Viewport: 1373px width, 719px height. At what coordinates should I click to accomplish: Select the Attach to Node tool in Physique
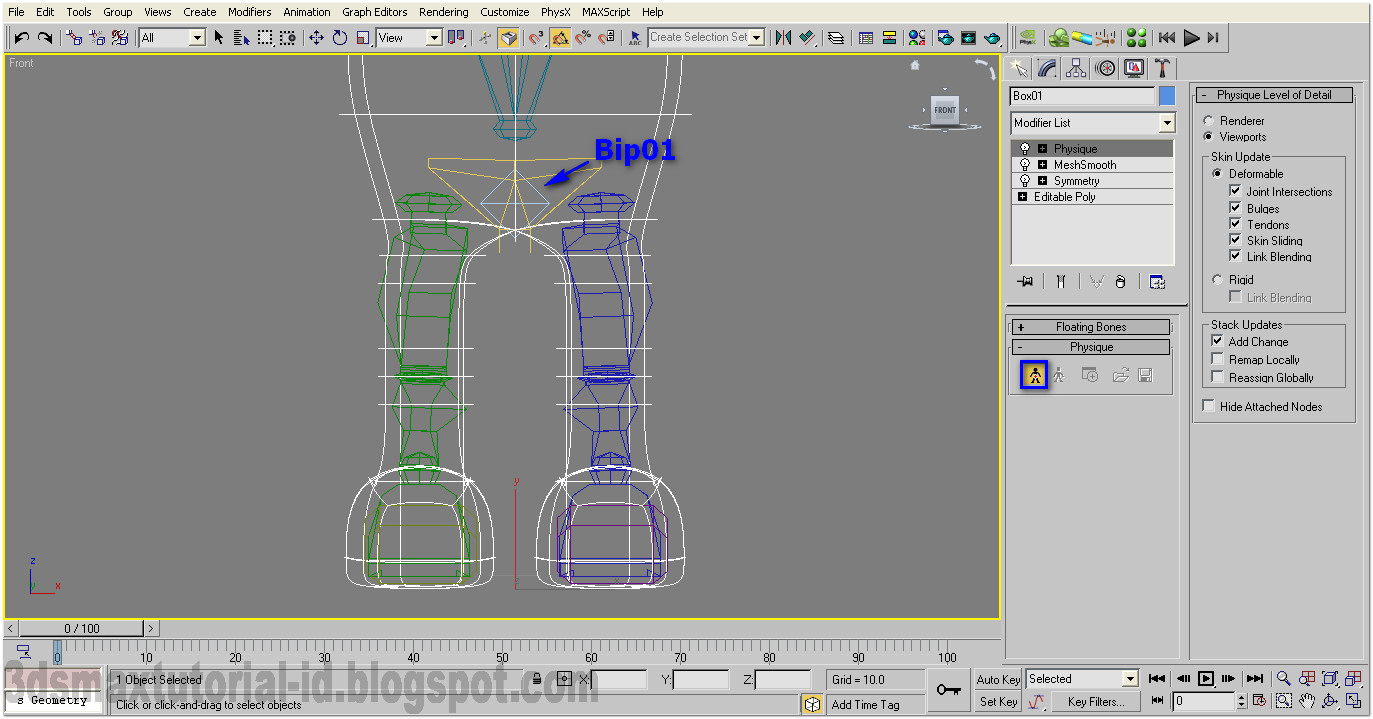[1033, 374]
